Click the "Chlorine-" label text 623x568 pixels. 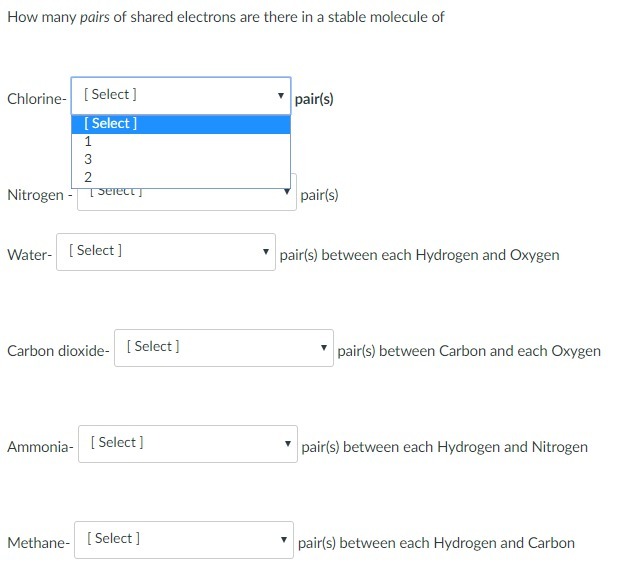(37, 99)
